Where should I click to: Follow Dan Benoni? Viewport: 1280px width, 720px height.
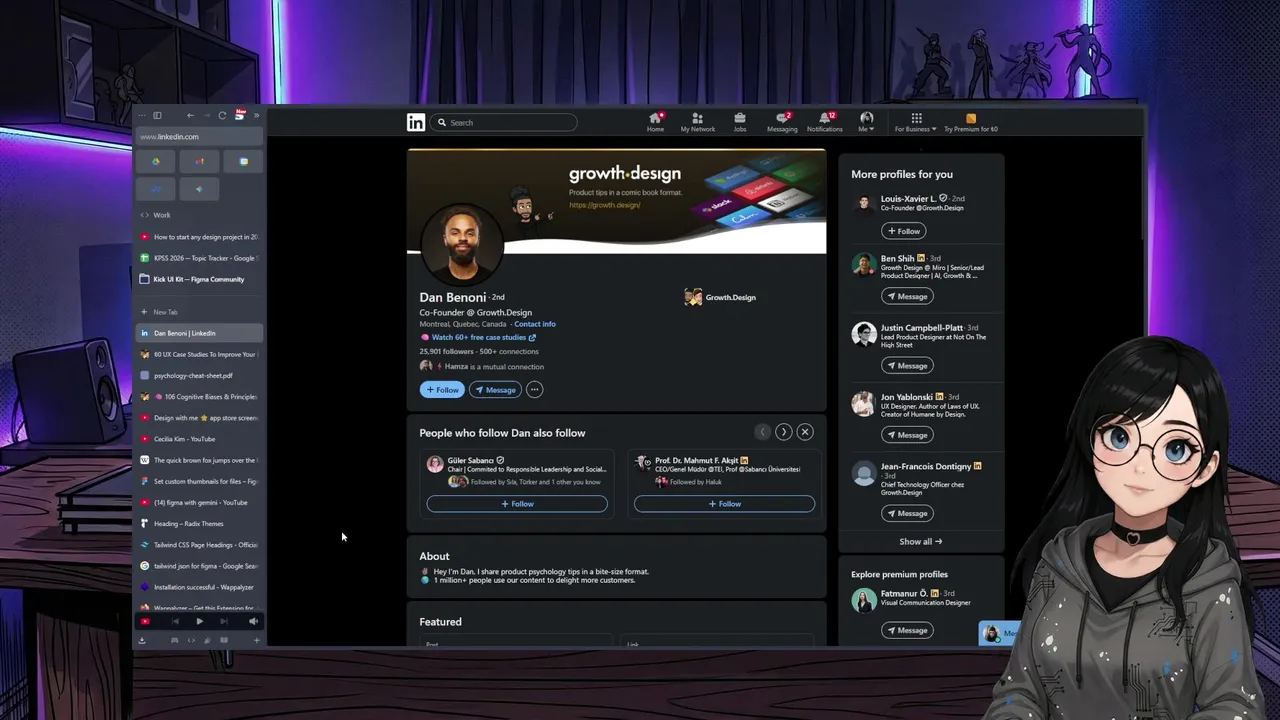(442, 389)
